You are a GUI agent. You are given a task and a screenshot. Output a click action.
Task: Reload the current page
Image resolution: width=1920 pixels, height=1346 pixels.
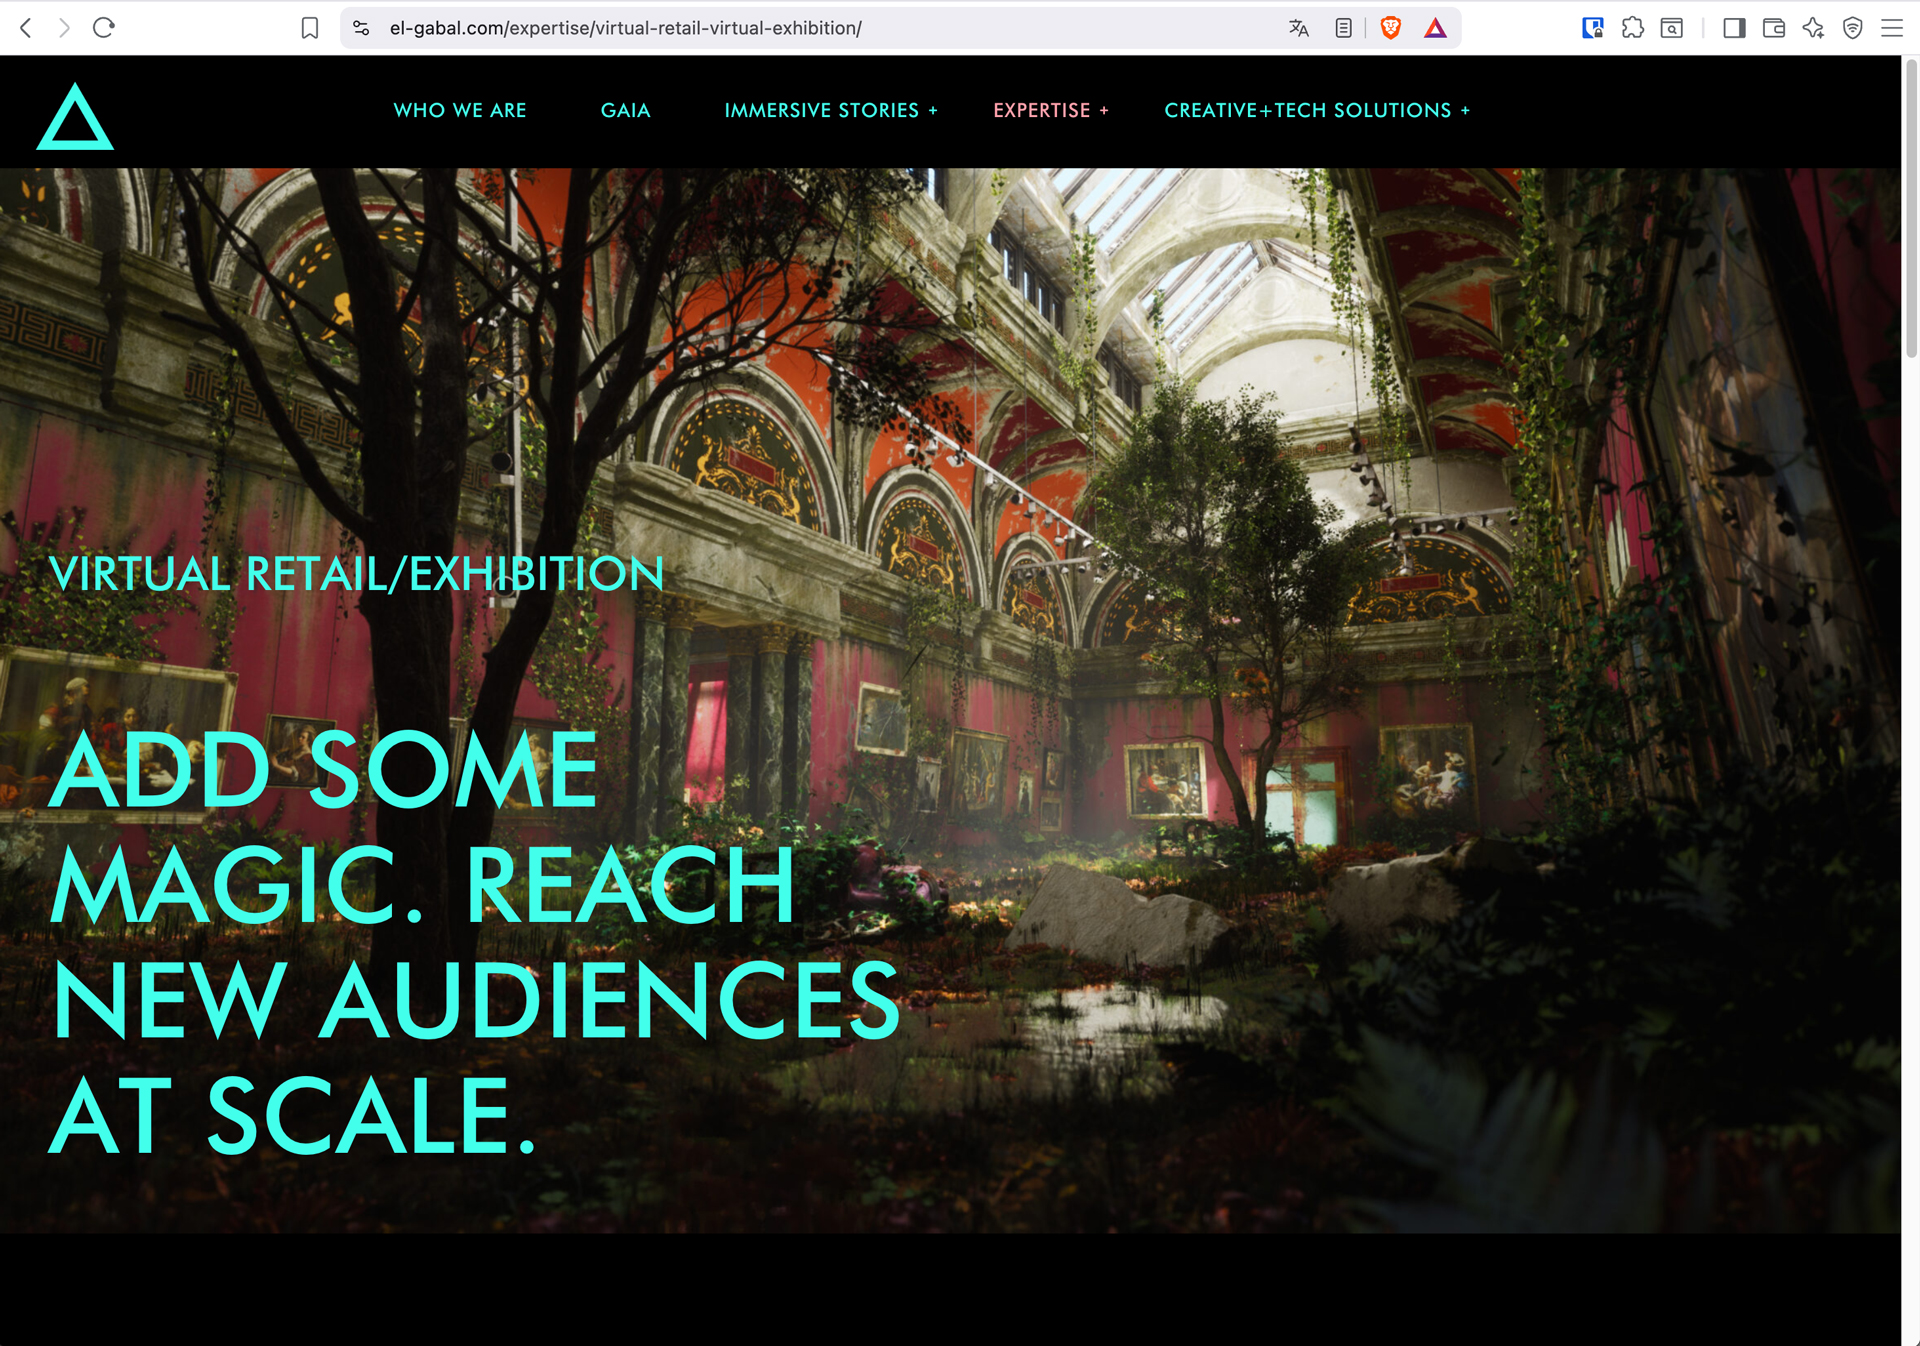[104, 28]
